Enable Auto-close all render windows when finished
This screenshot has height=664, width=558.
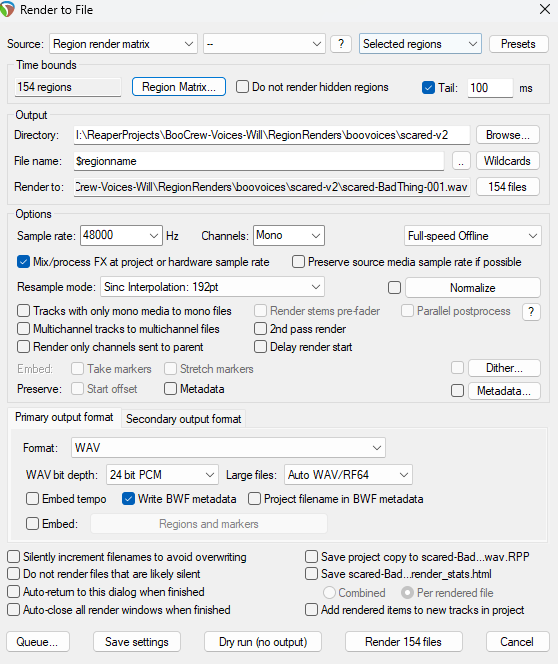[14, 610]
